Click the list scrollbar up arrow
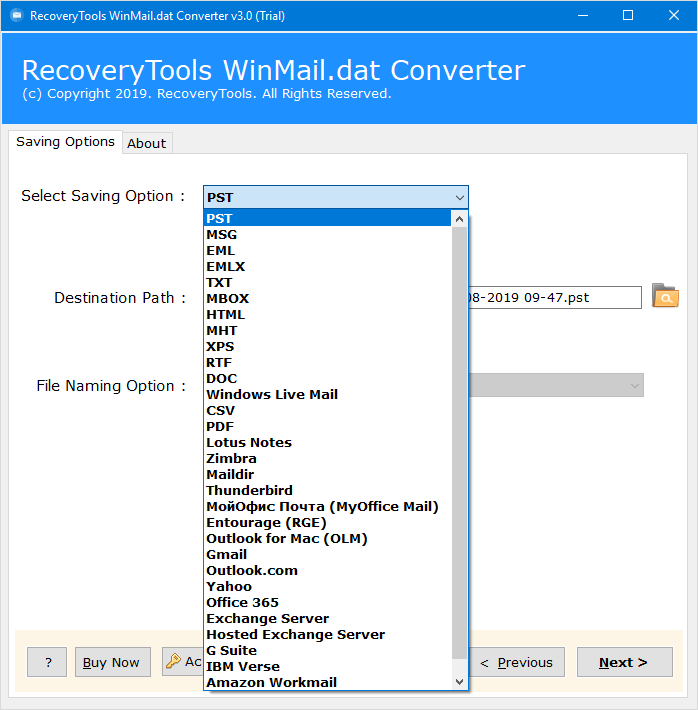 (459, 219)
